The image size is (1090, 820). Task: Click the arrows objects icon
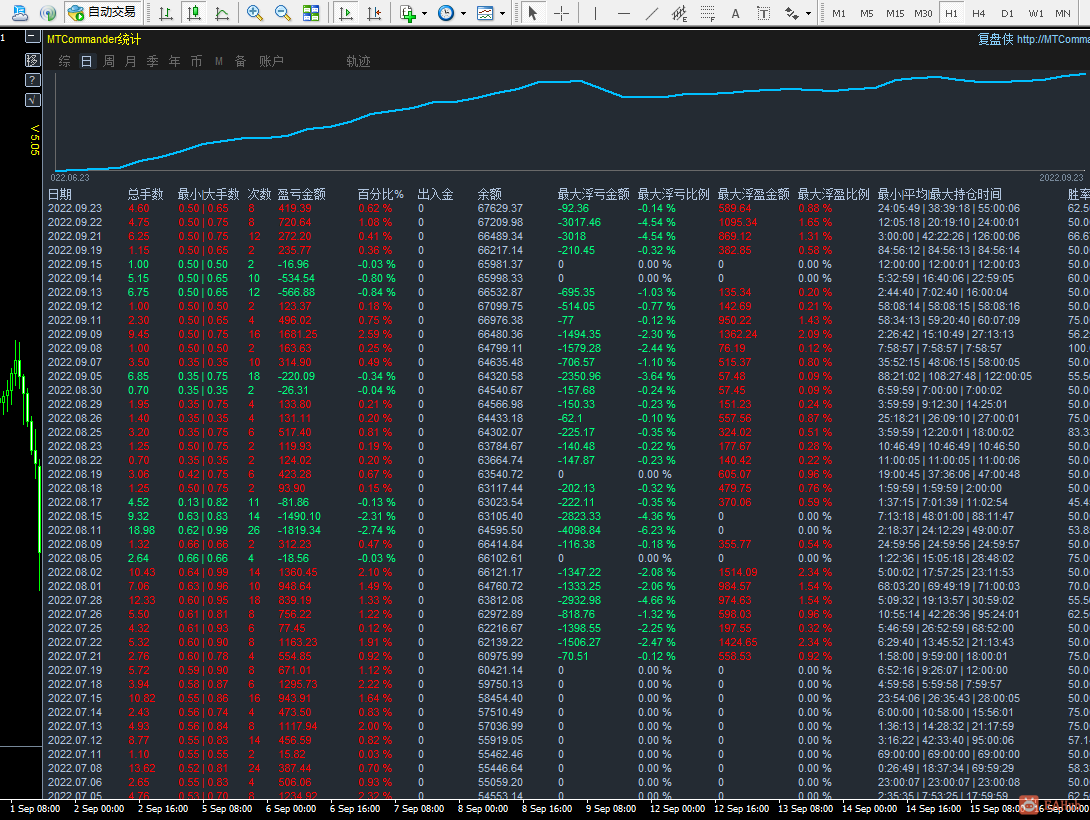[791, 13]
